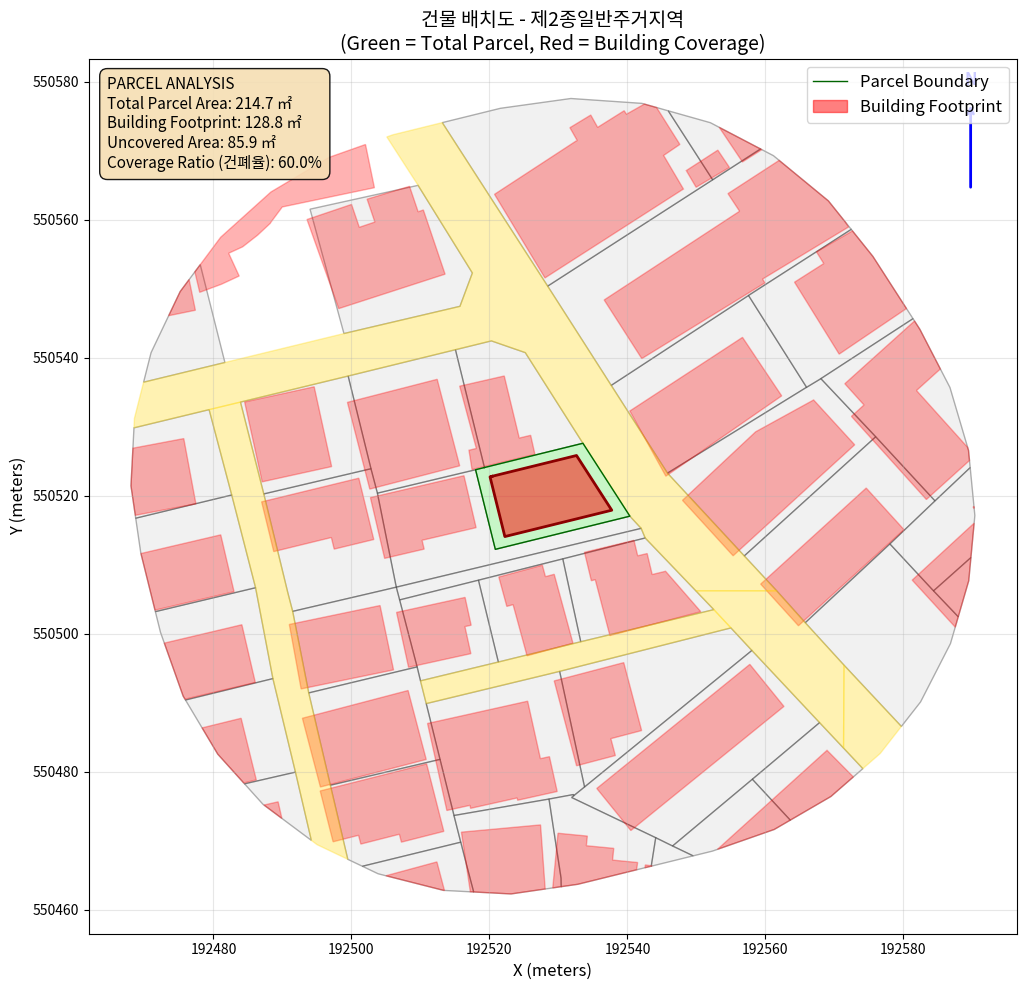Click the dark red highlighted building footprint
1027x990 pixels.
(x=550, y=495)
